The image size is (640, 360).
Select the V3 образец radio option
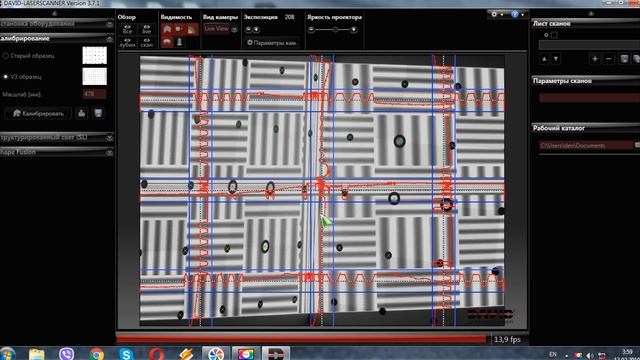point(6,76)
